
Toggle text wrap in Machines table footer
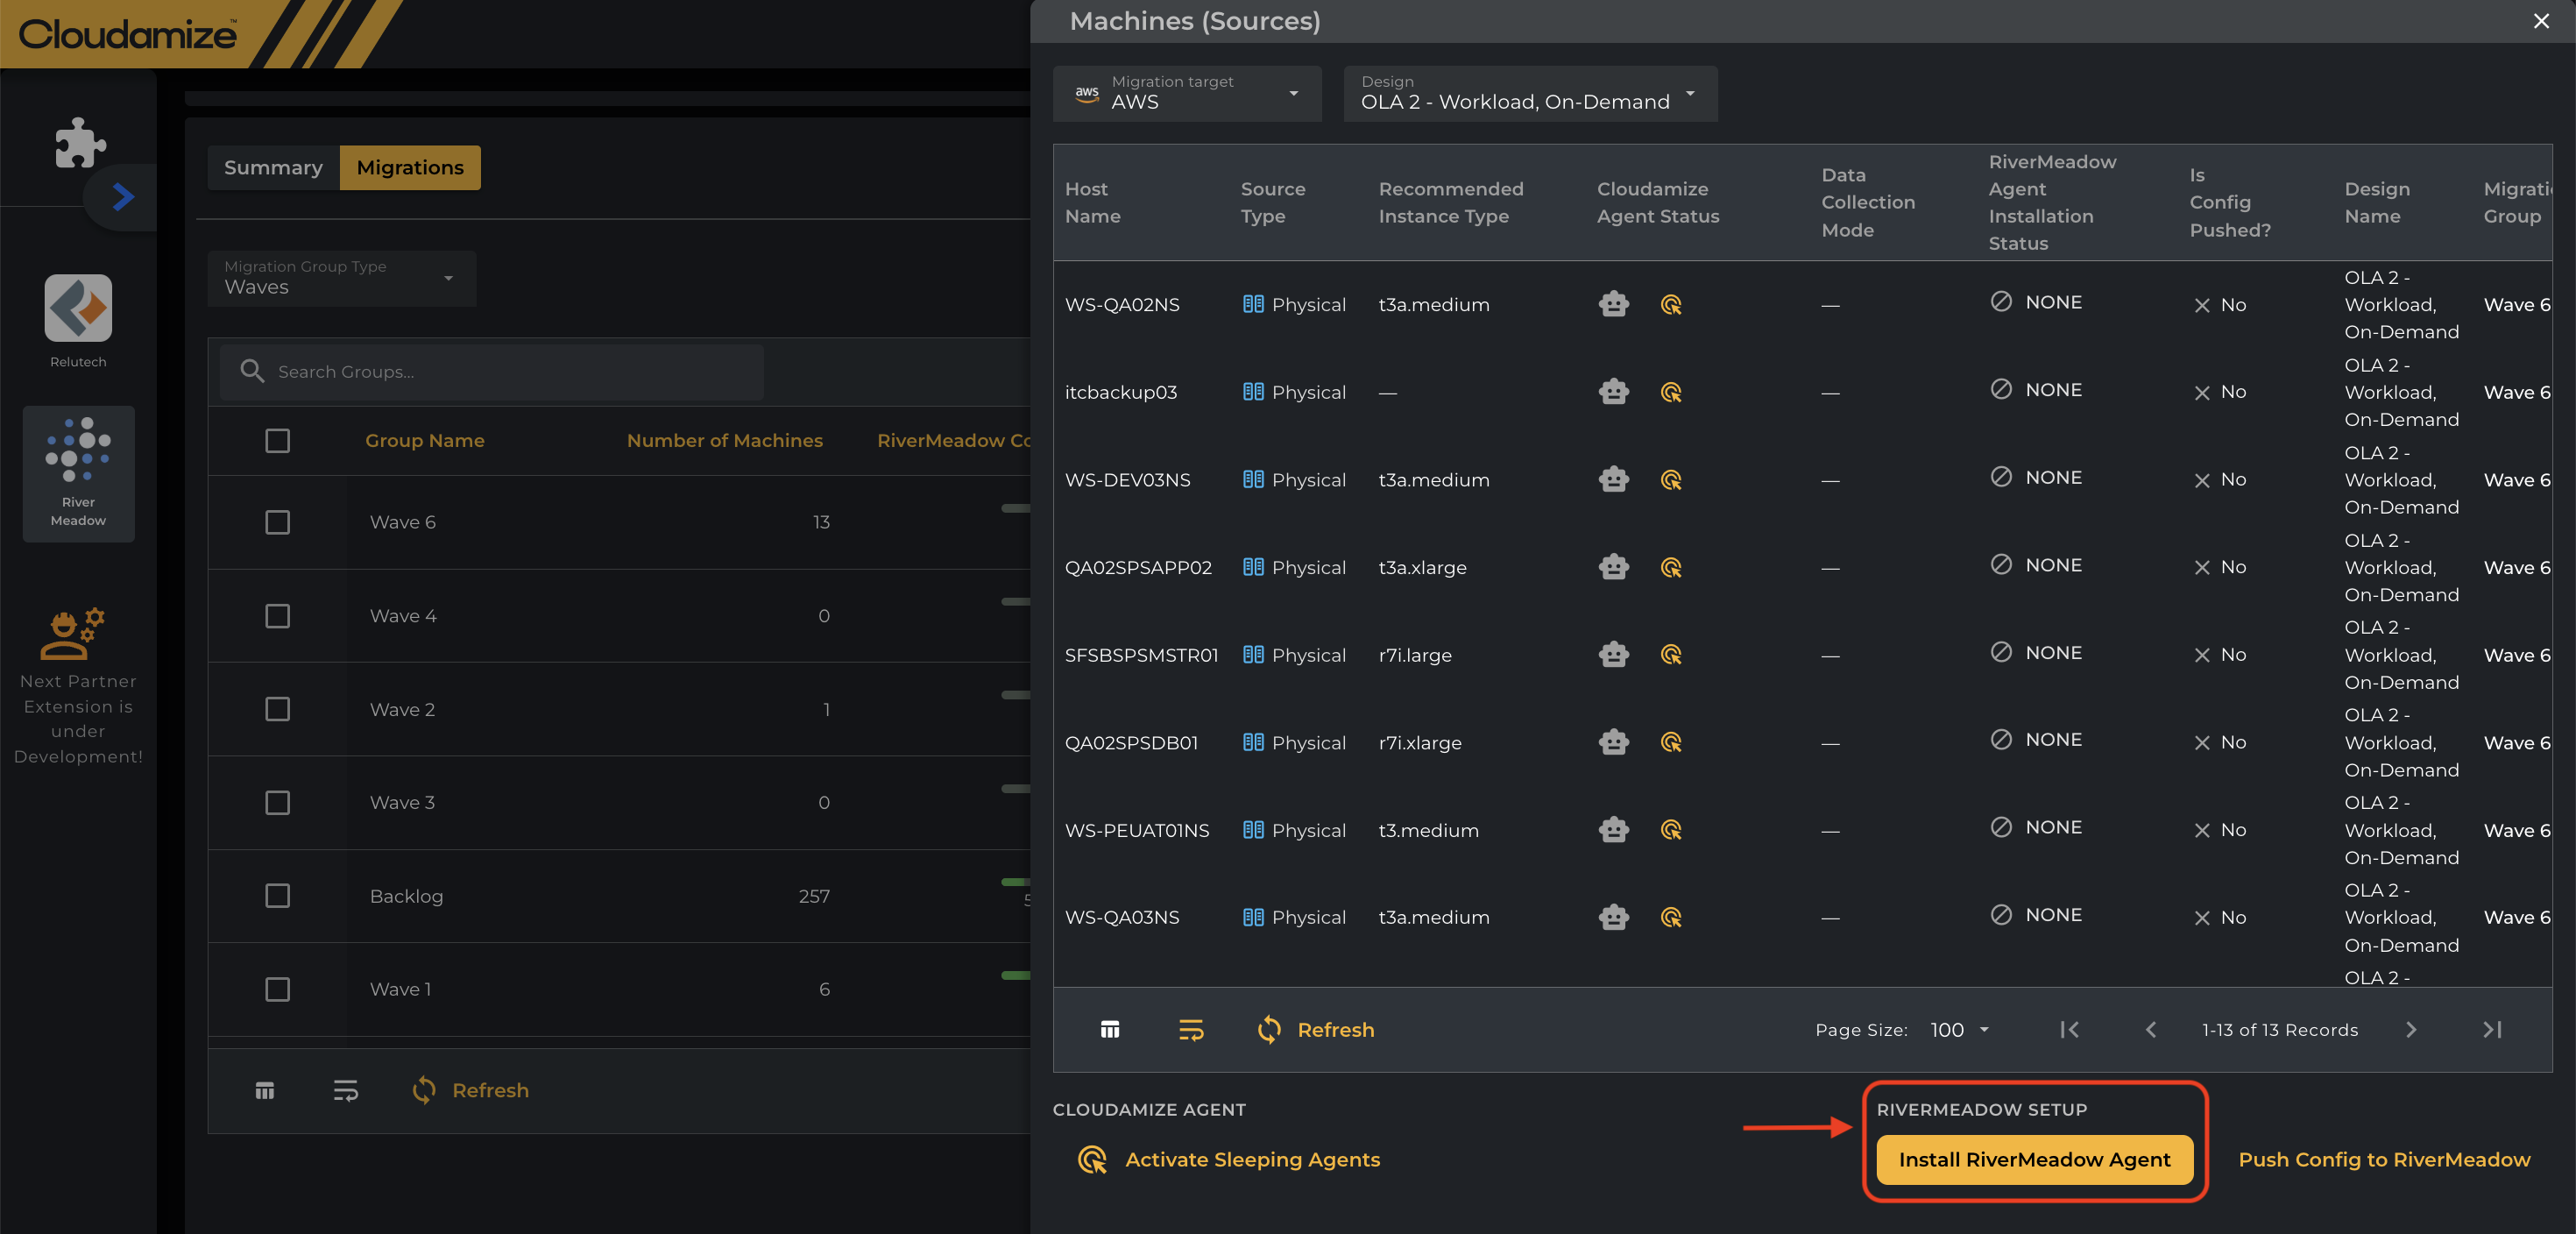[x=1190, y=1029]
